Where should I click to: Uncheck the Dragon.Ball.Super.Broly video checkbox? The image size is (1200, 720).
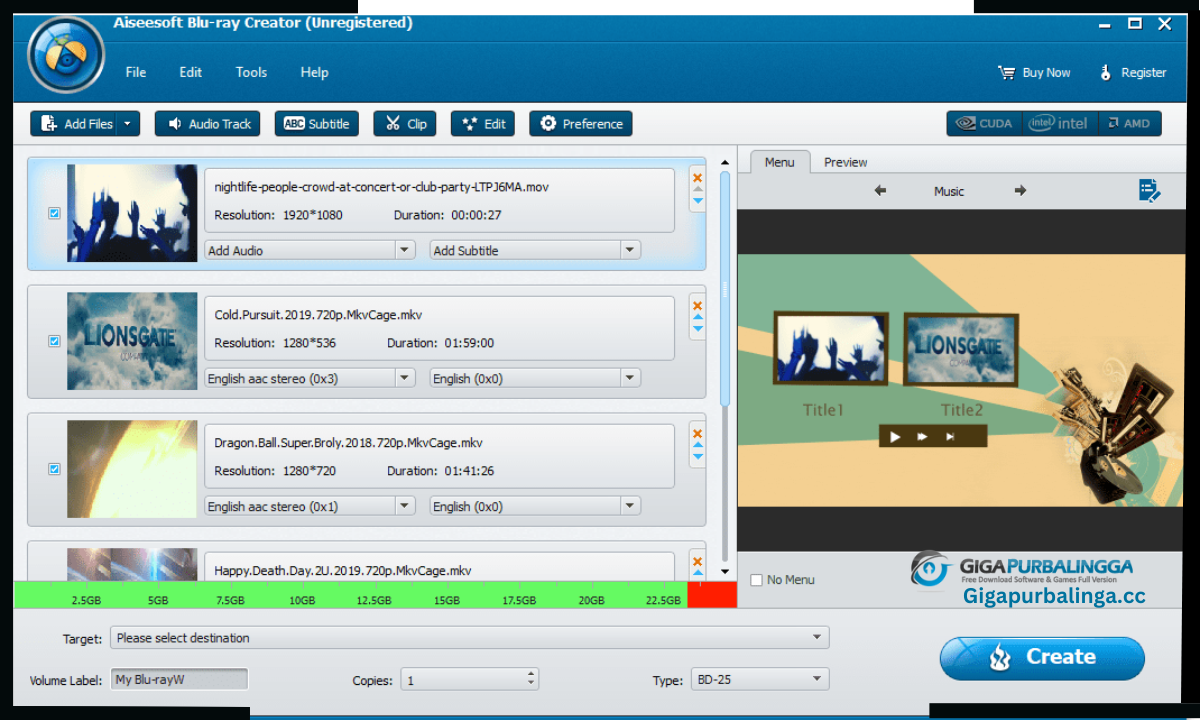pos(54,469)
